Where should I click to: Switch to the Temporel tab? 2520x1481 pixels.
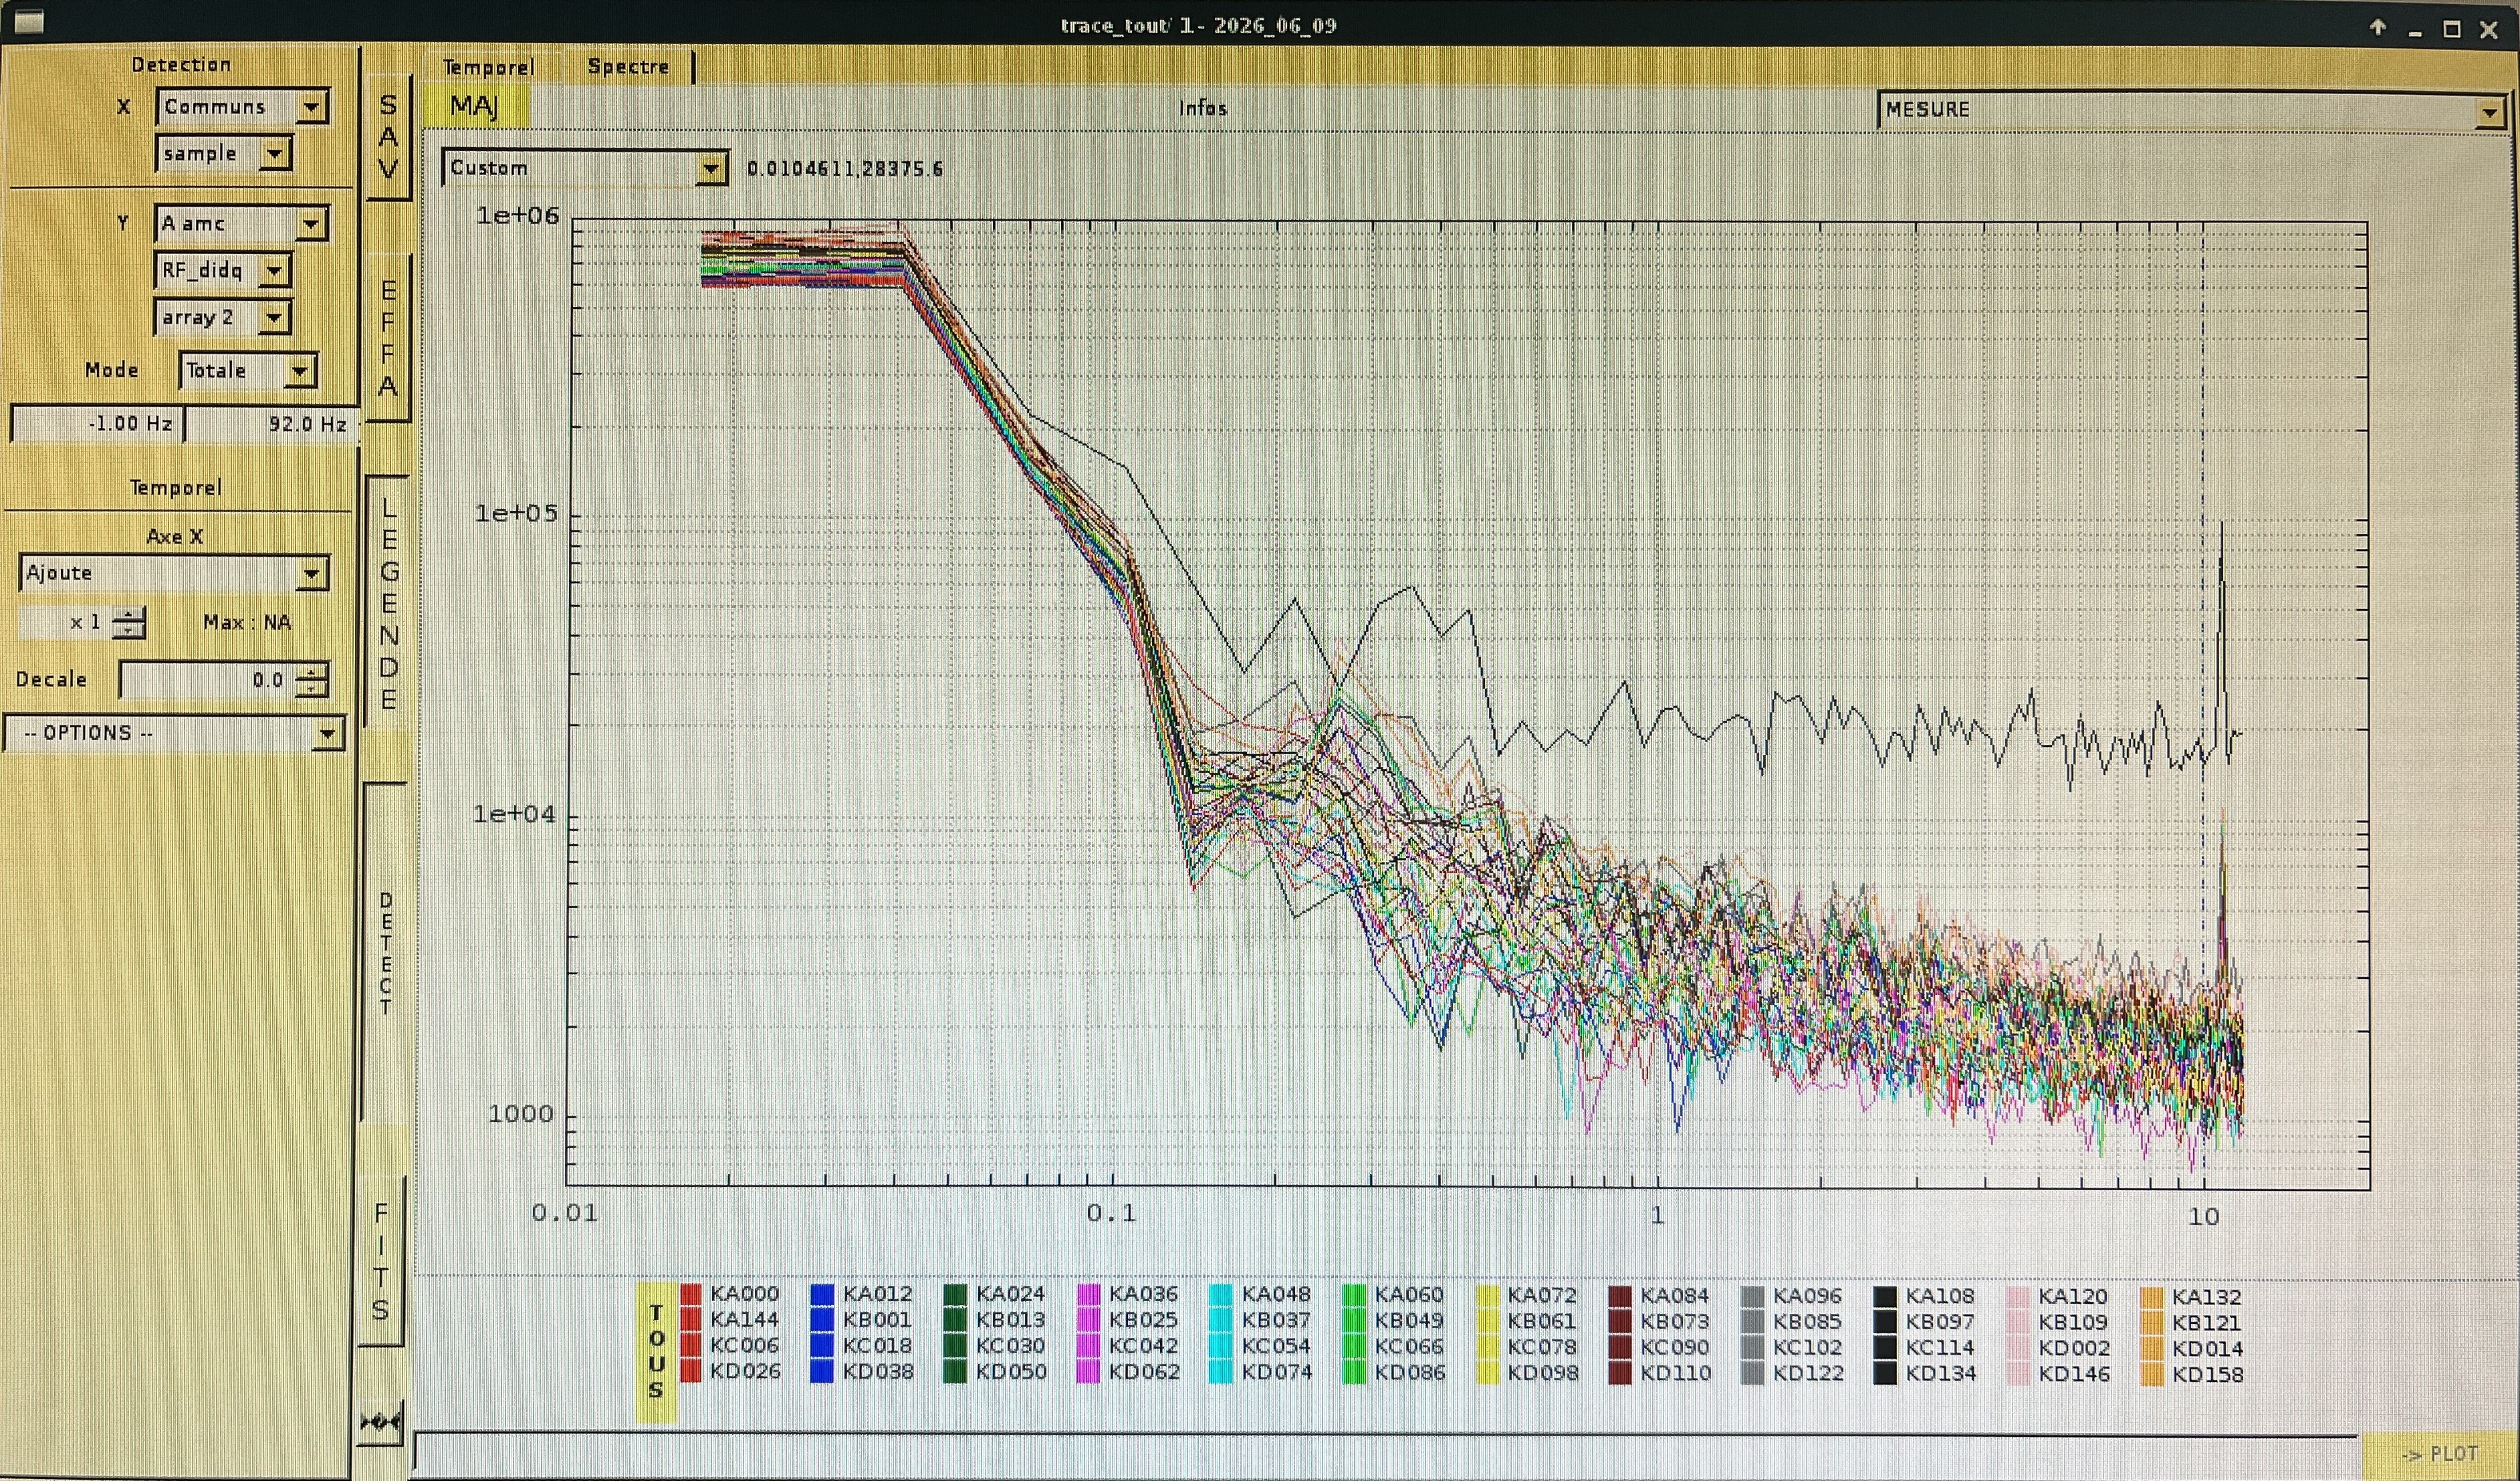489,67
